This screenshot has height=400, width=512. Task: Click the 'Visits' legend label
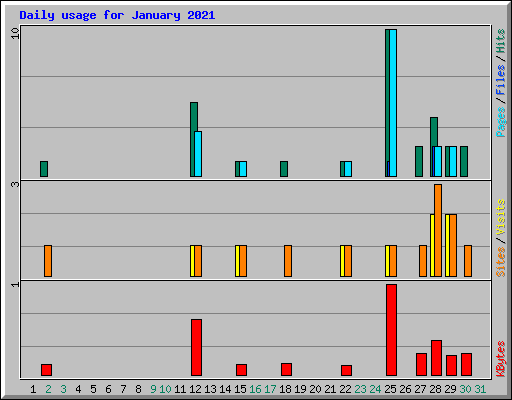500,218
